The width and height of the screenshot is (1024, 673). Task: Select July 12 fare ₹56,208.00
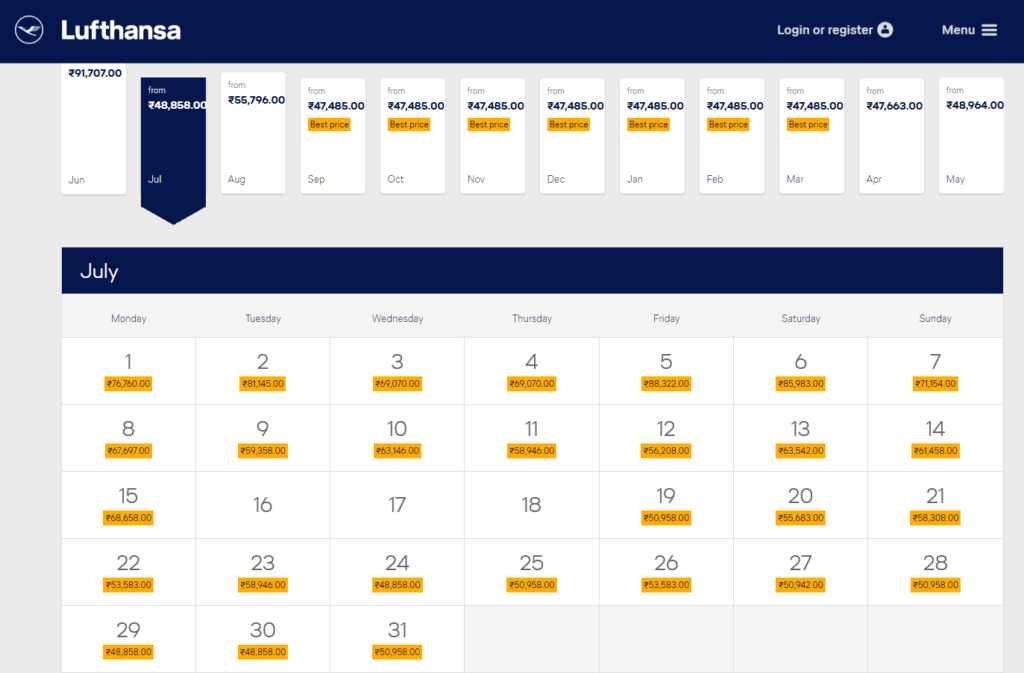click(666, 438)
